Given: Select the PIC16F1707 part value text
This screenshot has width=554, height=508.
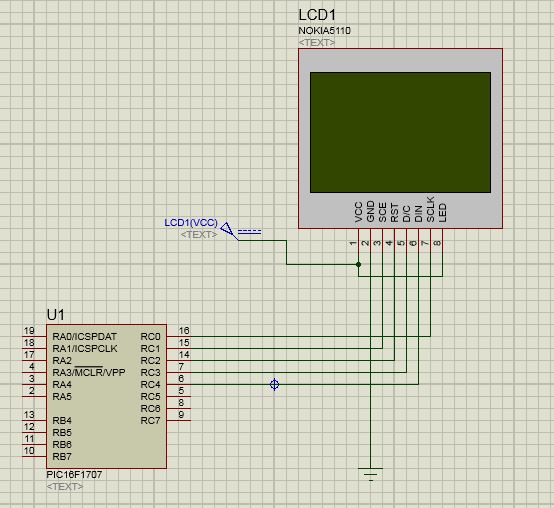Looking at the screenshot, I should pos(74,474).
